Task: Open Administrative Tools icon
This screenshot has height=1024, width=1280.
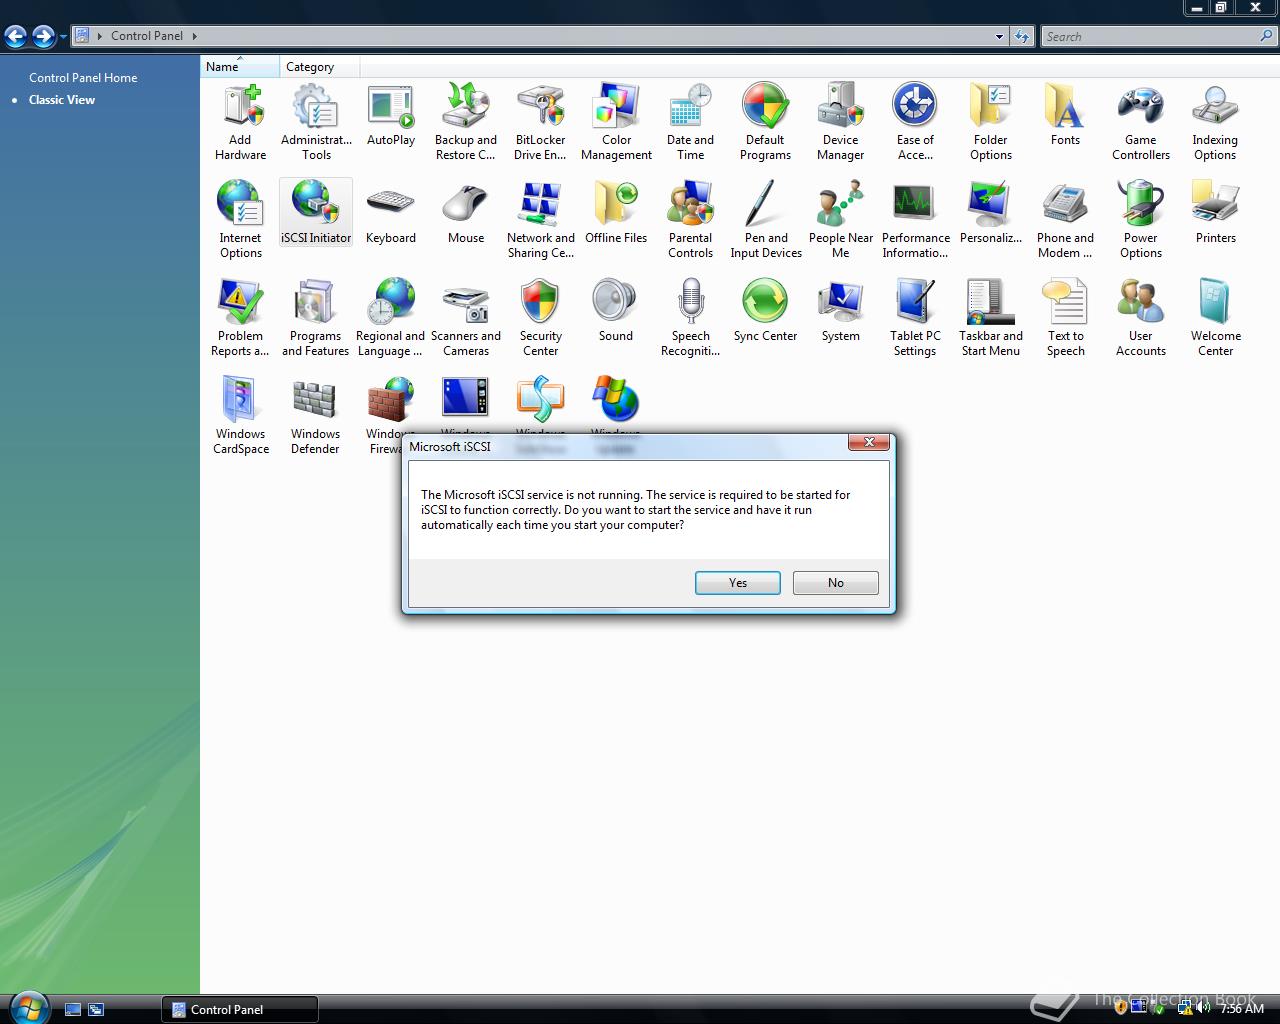Action: point(316,121)
